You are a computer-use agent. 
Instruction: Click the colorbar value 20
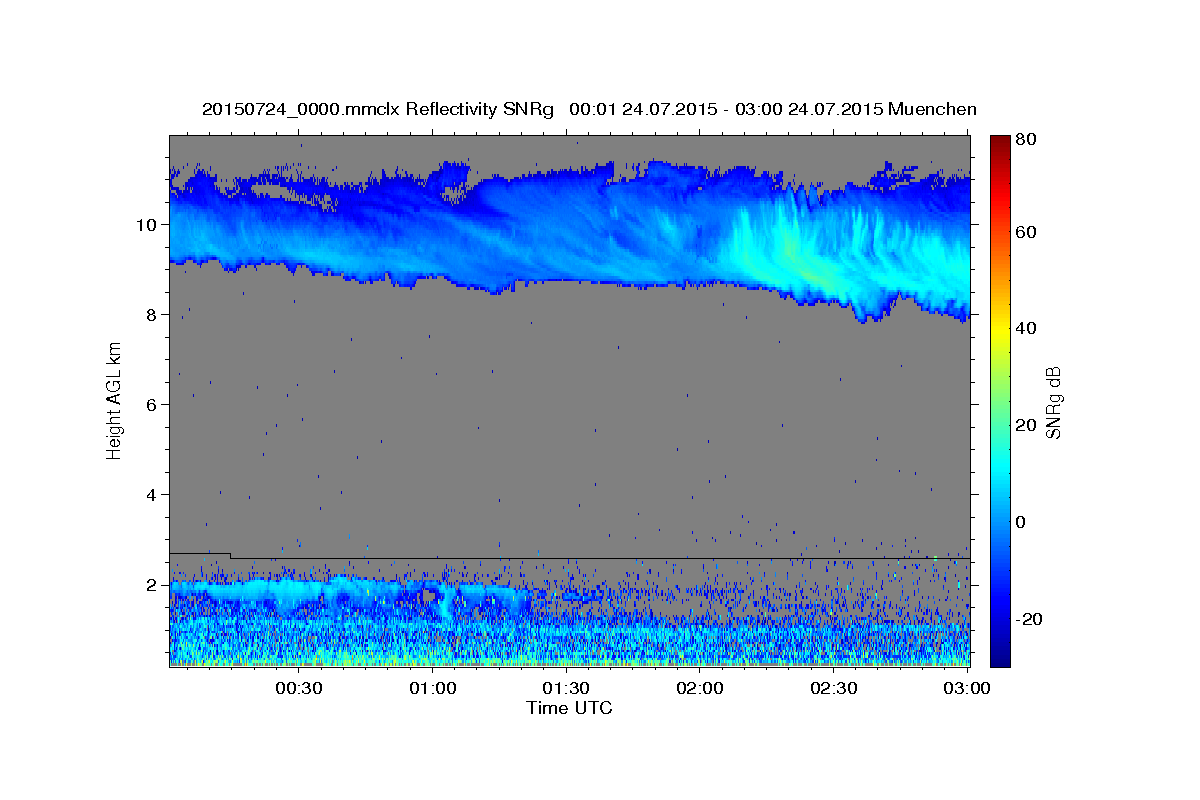tap(1028, 425)
